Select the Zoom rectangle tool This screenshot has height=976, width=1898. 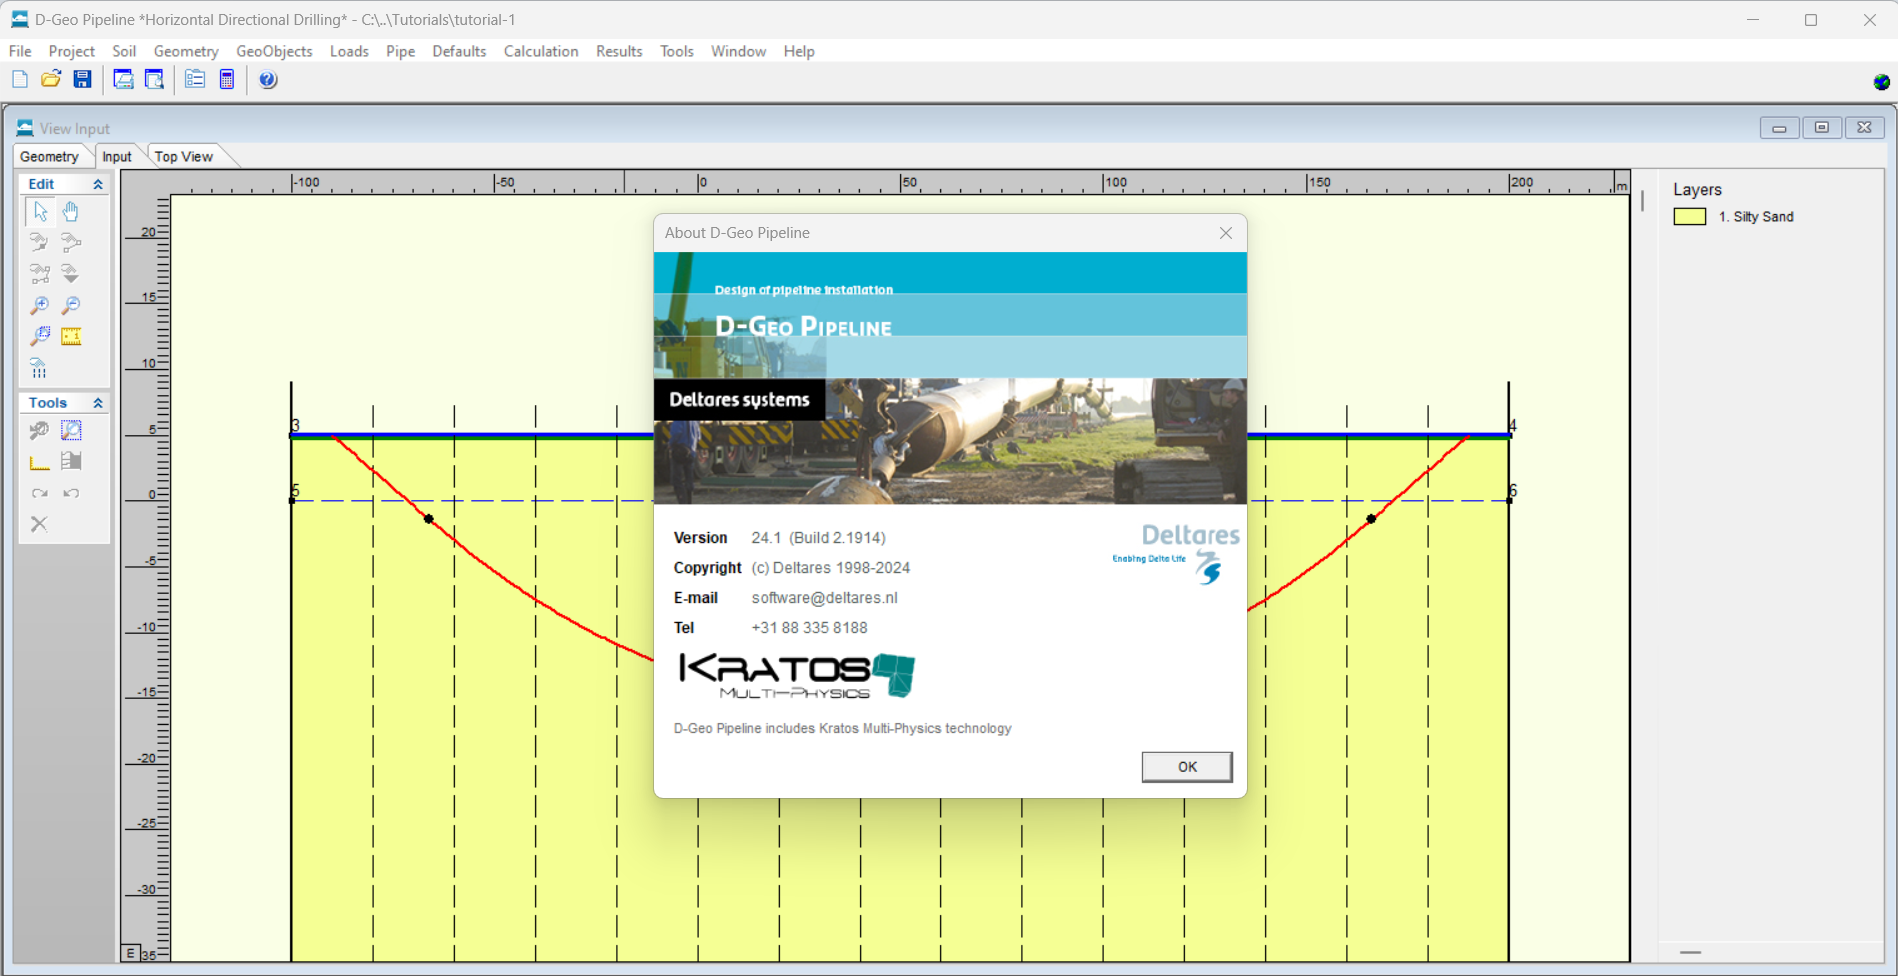pyautogui.click(x=39, y=336)
